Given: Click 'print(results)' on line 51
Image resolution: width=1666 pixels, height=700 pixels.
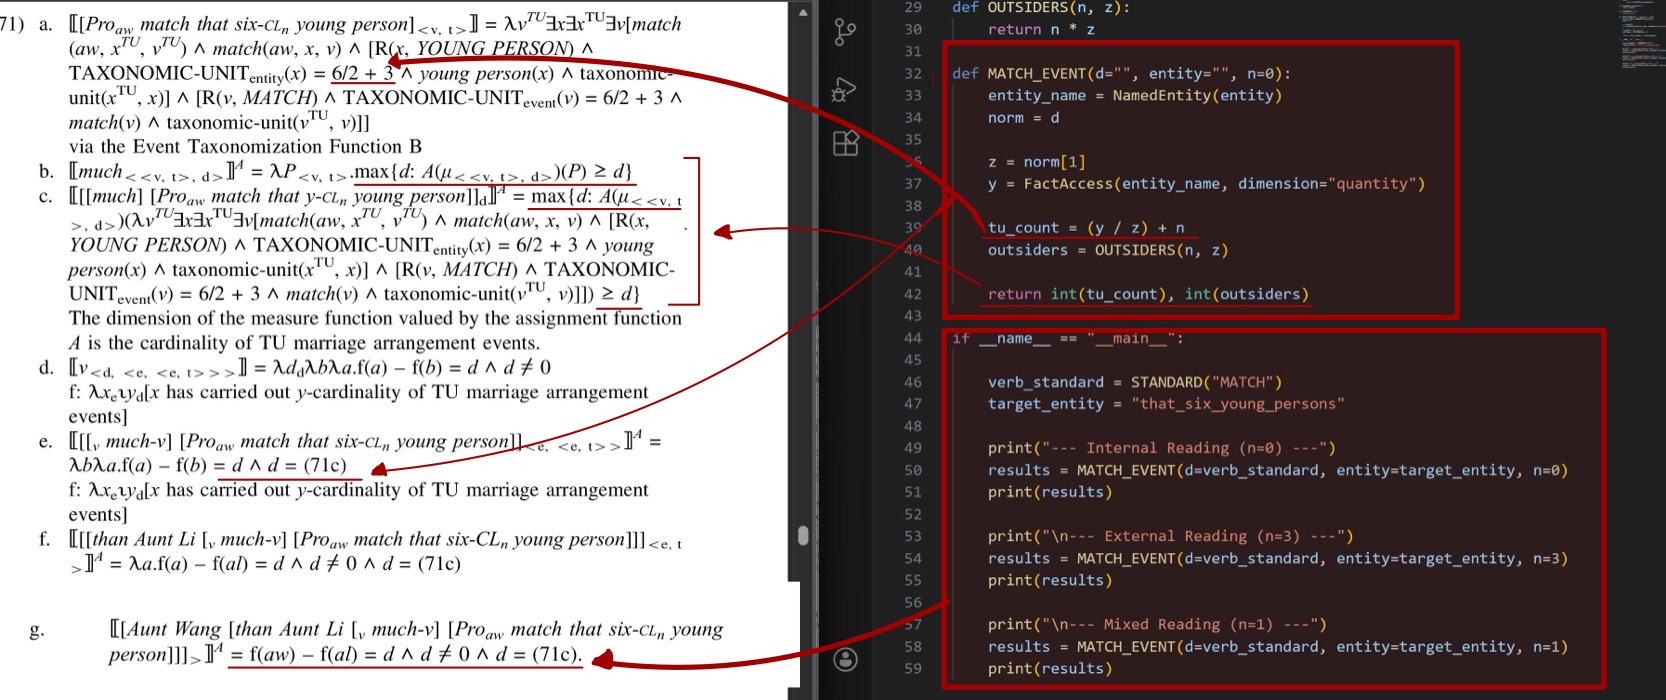Looking at the screenshot, I should pyautogui.click(x=1050, y=492).
